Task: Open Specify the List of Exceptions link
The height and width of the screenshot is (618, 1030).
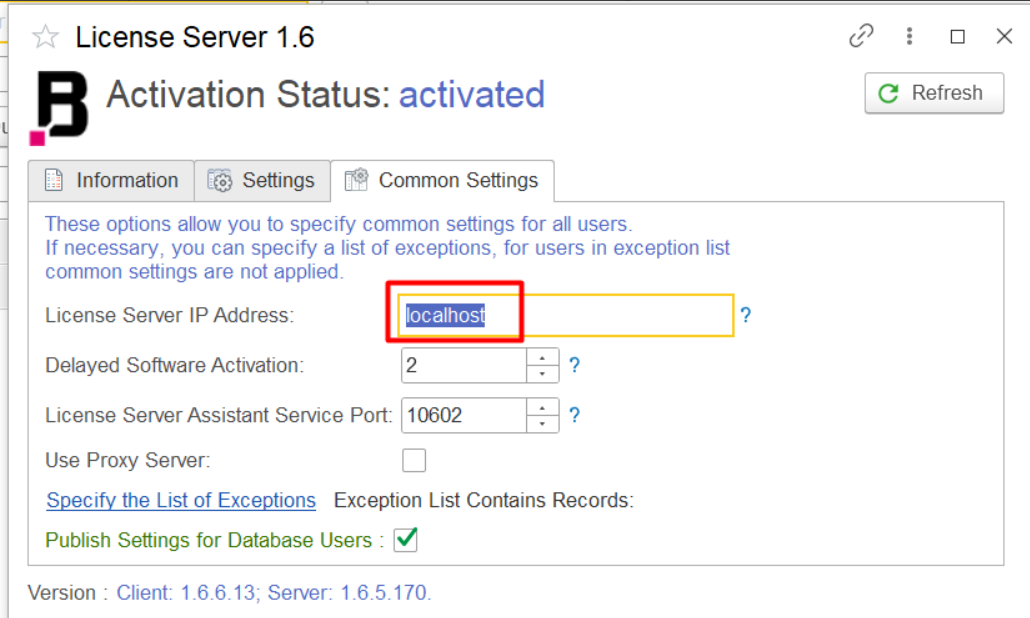Action: tap(181, 500)
